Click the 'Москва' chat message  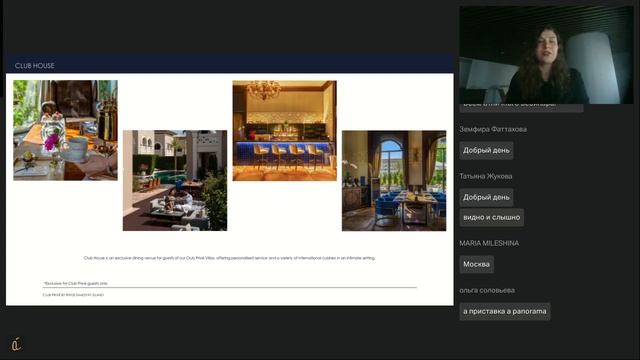tap(476, 264)
